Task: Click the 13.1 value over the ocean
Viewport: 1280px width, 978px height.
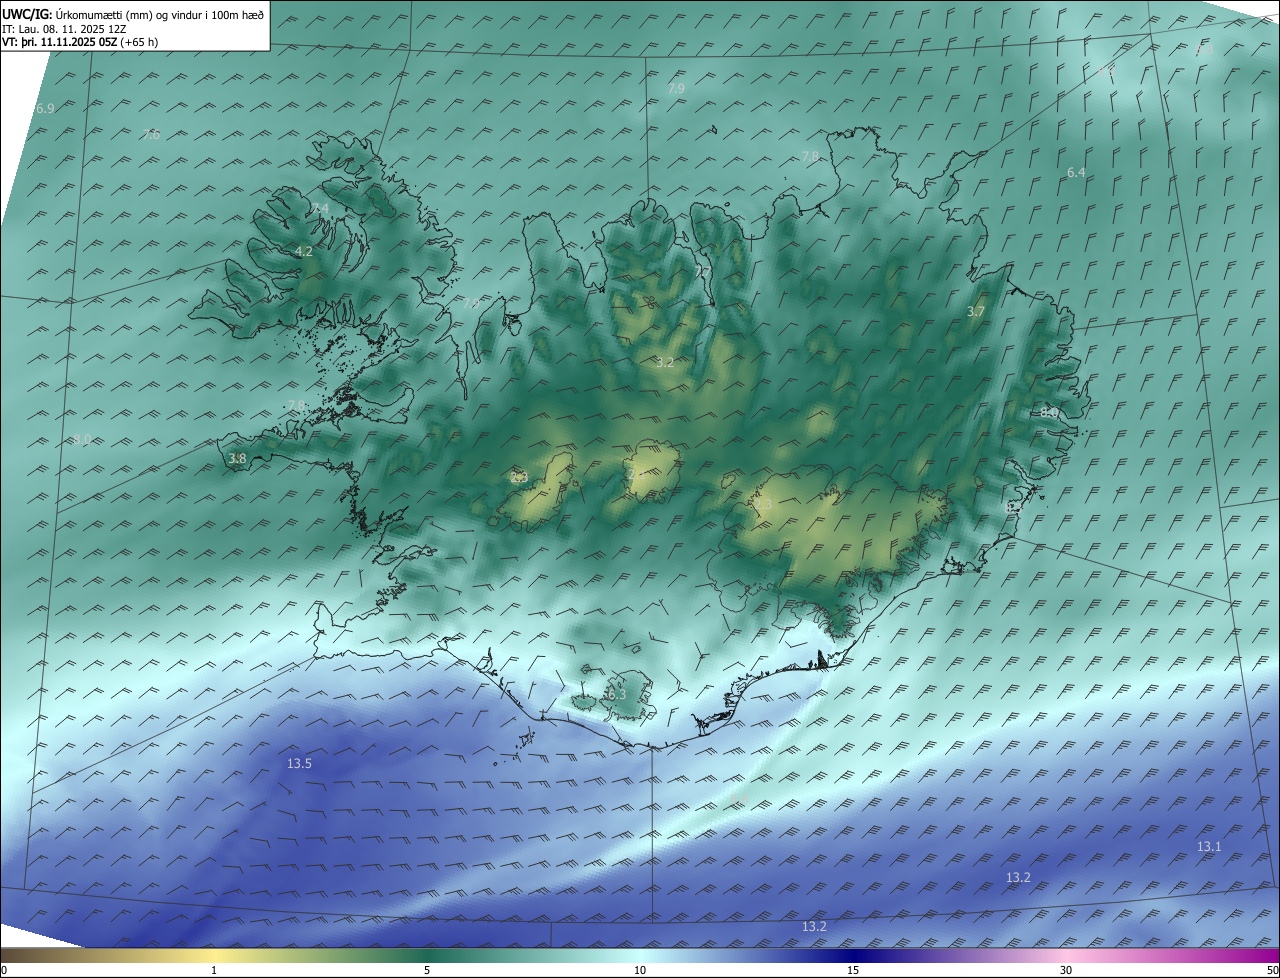Action: pyautogui.click(x=1209, y=847)
